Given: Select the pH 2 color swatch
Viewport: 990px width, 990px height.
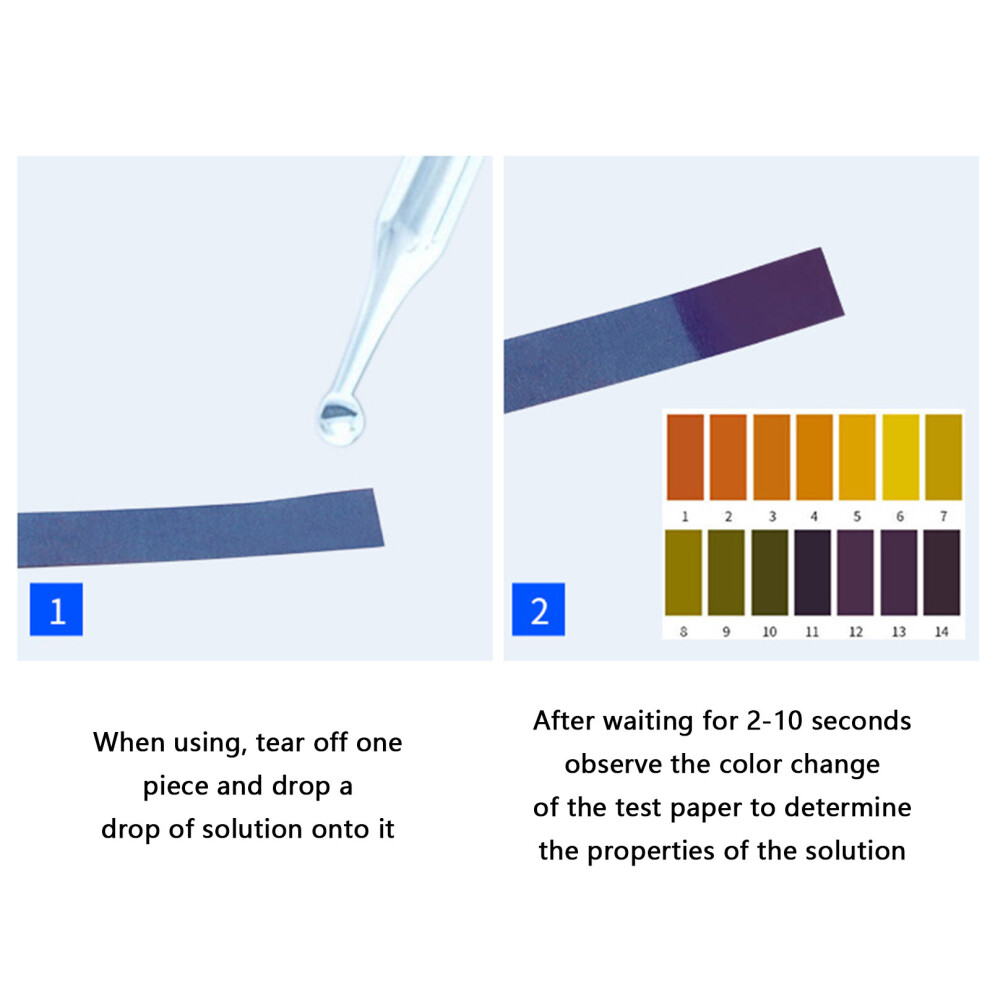Looking at the screenshot, I should tap(728, 457).
